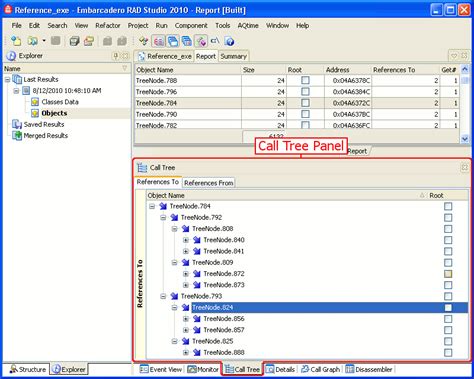This screenshot has width=474, height=379.
Task: Select the Classes Data item in Explorer
Action: pos(60,102)
